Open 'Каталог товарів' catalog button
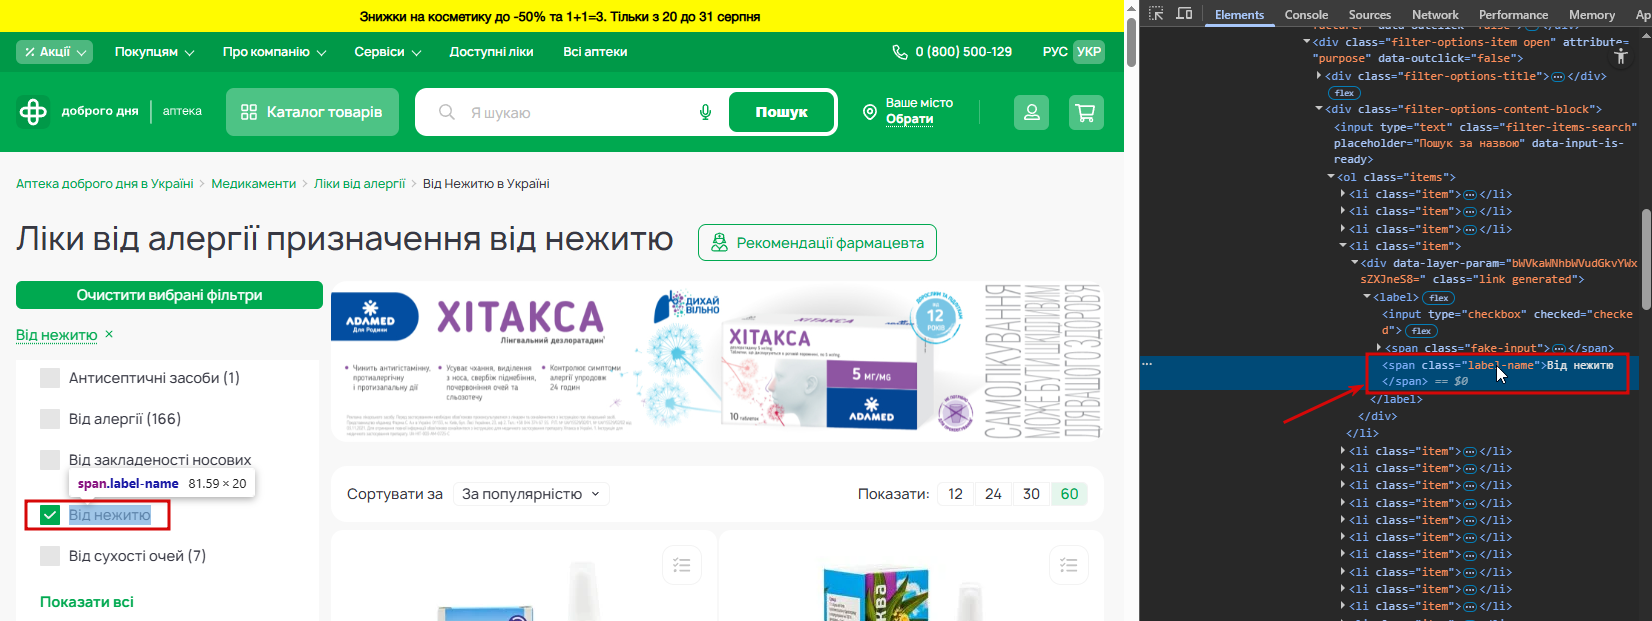Viewport: 1652px width, 621px height. pos(312,112)
